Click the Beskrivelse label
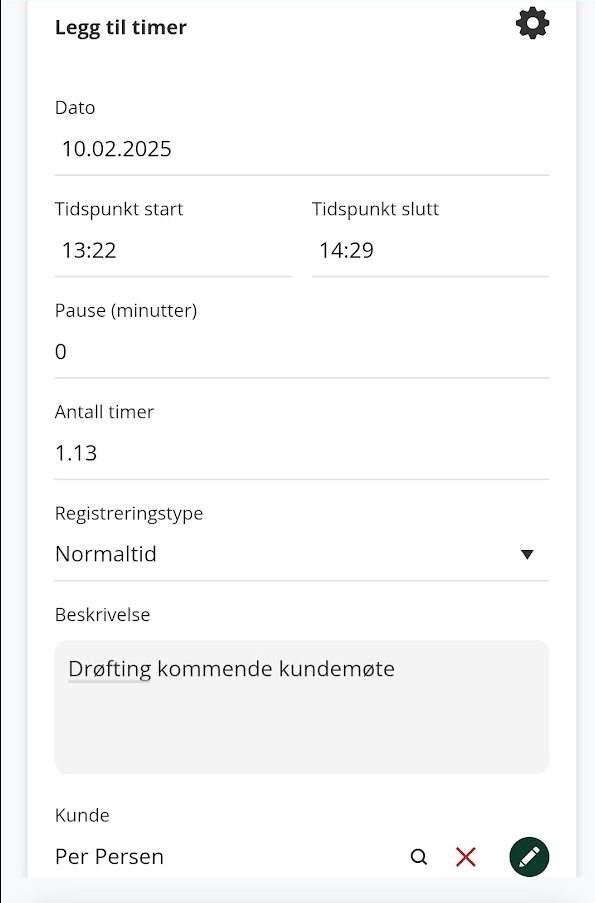 pyautogui.click(x=103, y=614)
